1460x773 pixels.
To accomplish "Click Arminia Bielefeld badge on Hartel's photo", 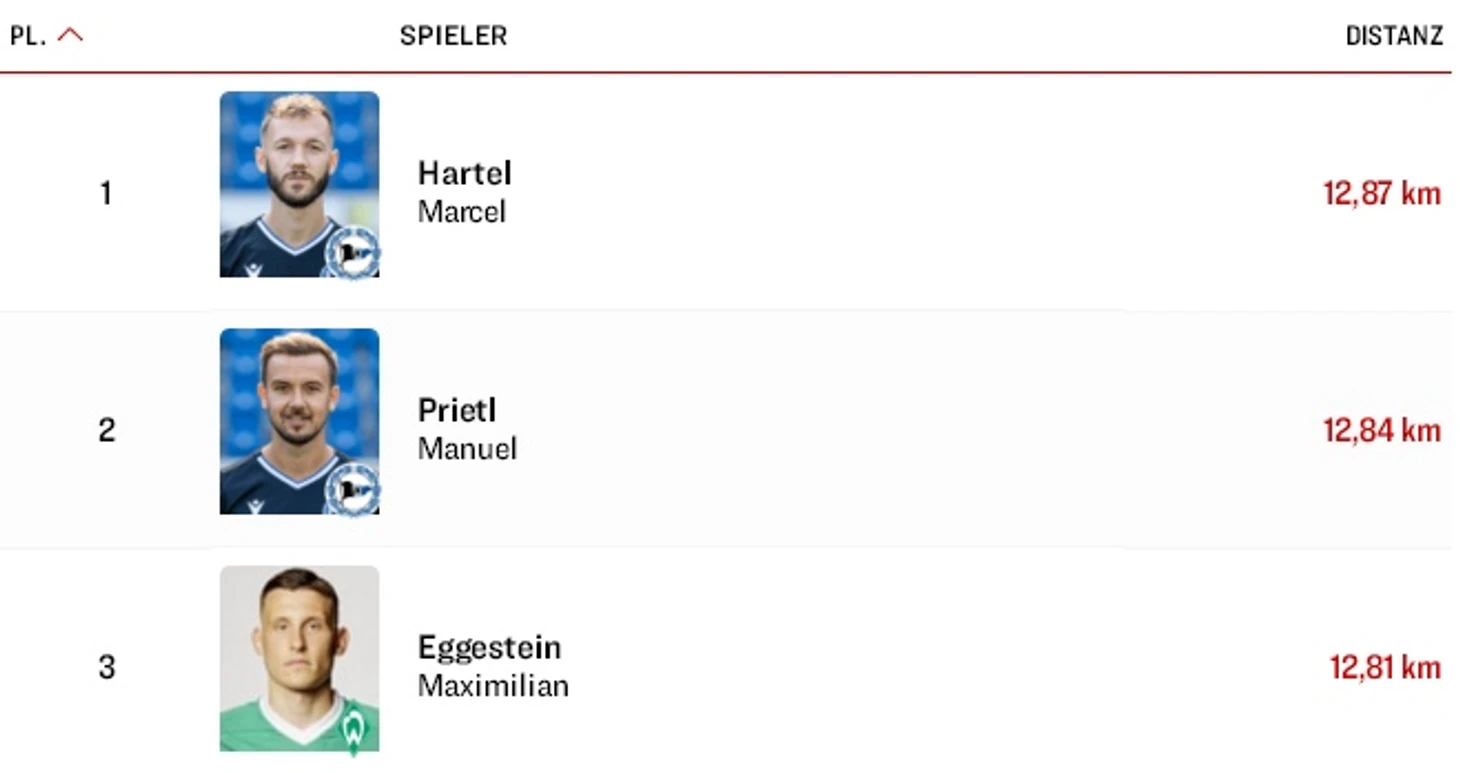I will pyautogui.click(x=352, y=254).
